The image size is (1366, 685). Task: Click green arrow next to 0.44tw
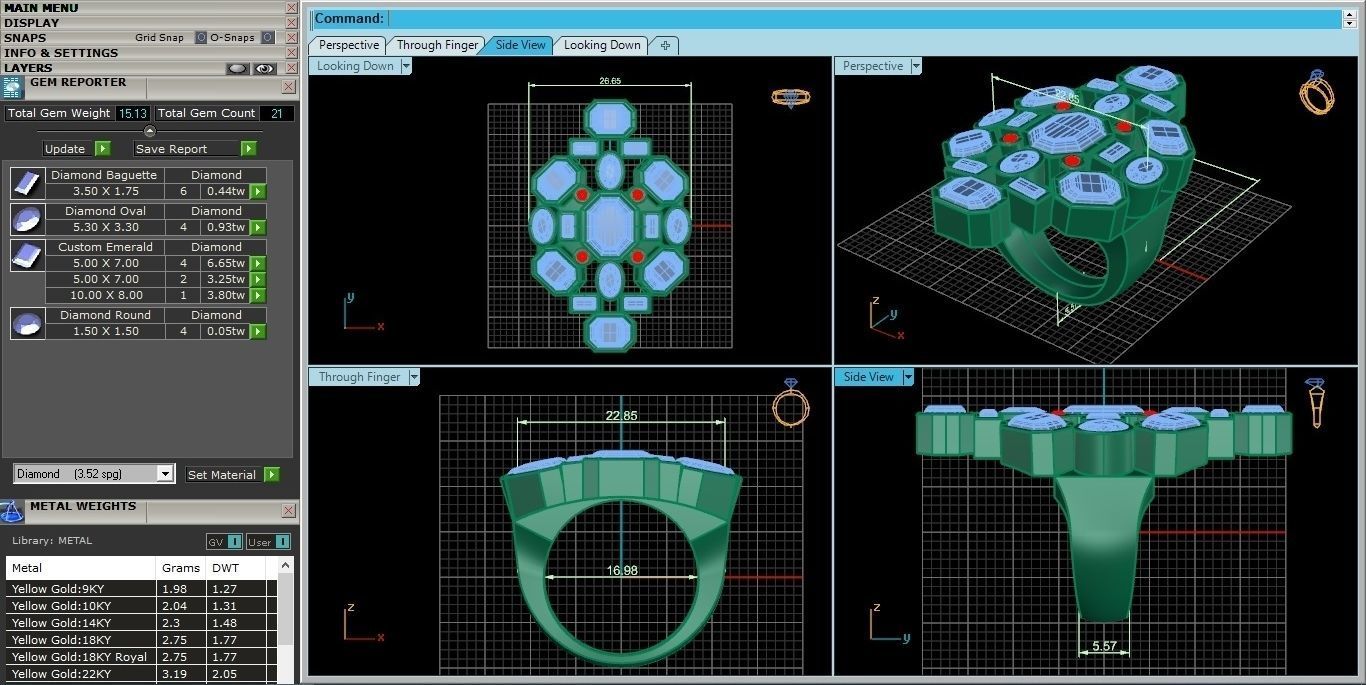[x=258, y=191]
